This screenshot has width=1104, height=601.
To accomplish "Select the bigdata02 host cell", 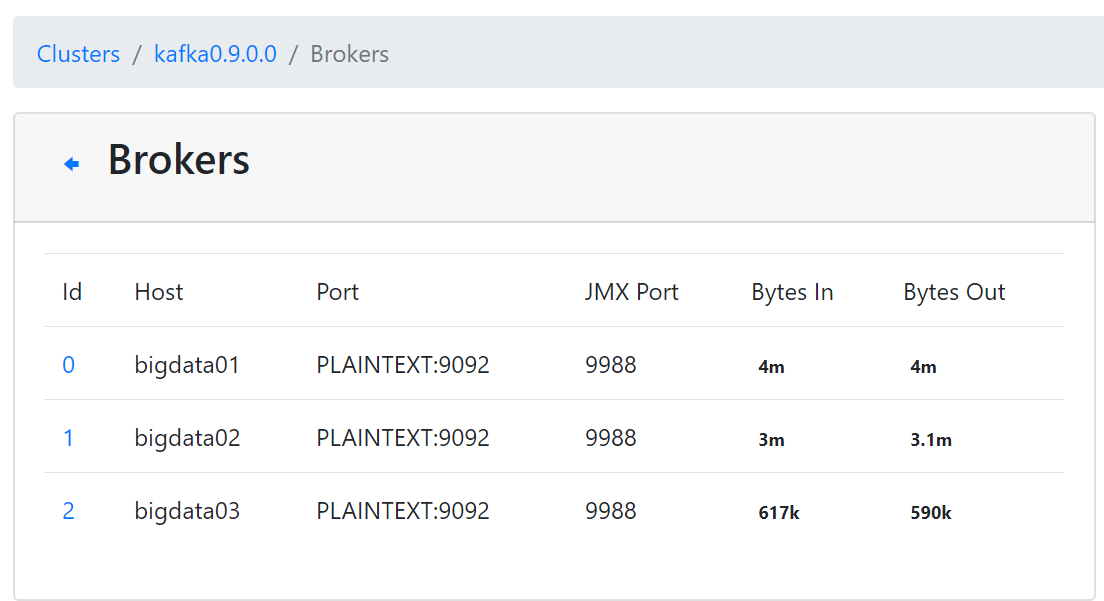I will click(187, 438).
